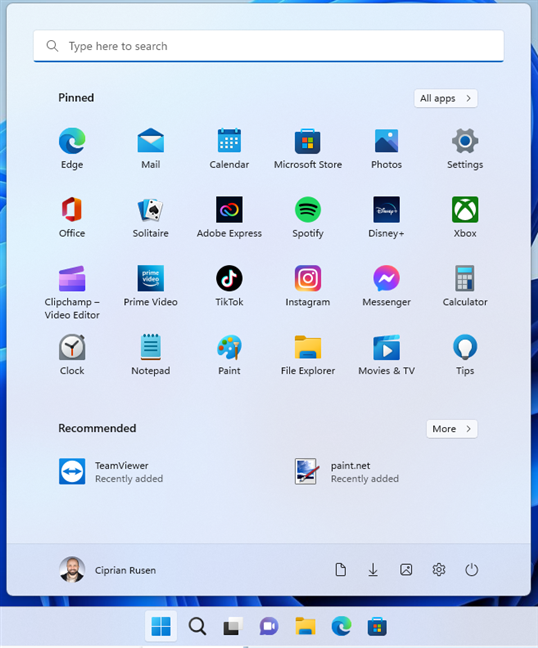This screenshot has width=538, height=648.
Task: Launch the Mail app
Action: pyautogui.click(x=150, y=149)
